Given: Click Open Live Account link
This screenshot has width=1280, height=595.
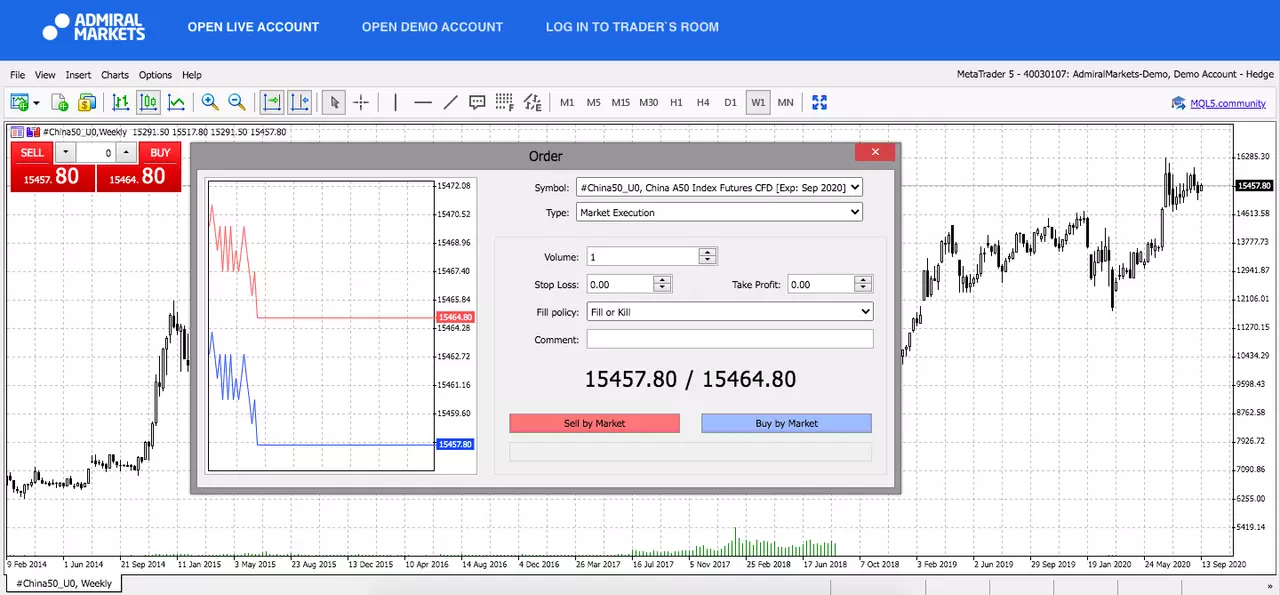Looking at the screenshot, I should 253,27.
